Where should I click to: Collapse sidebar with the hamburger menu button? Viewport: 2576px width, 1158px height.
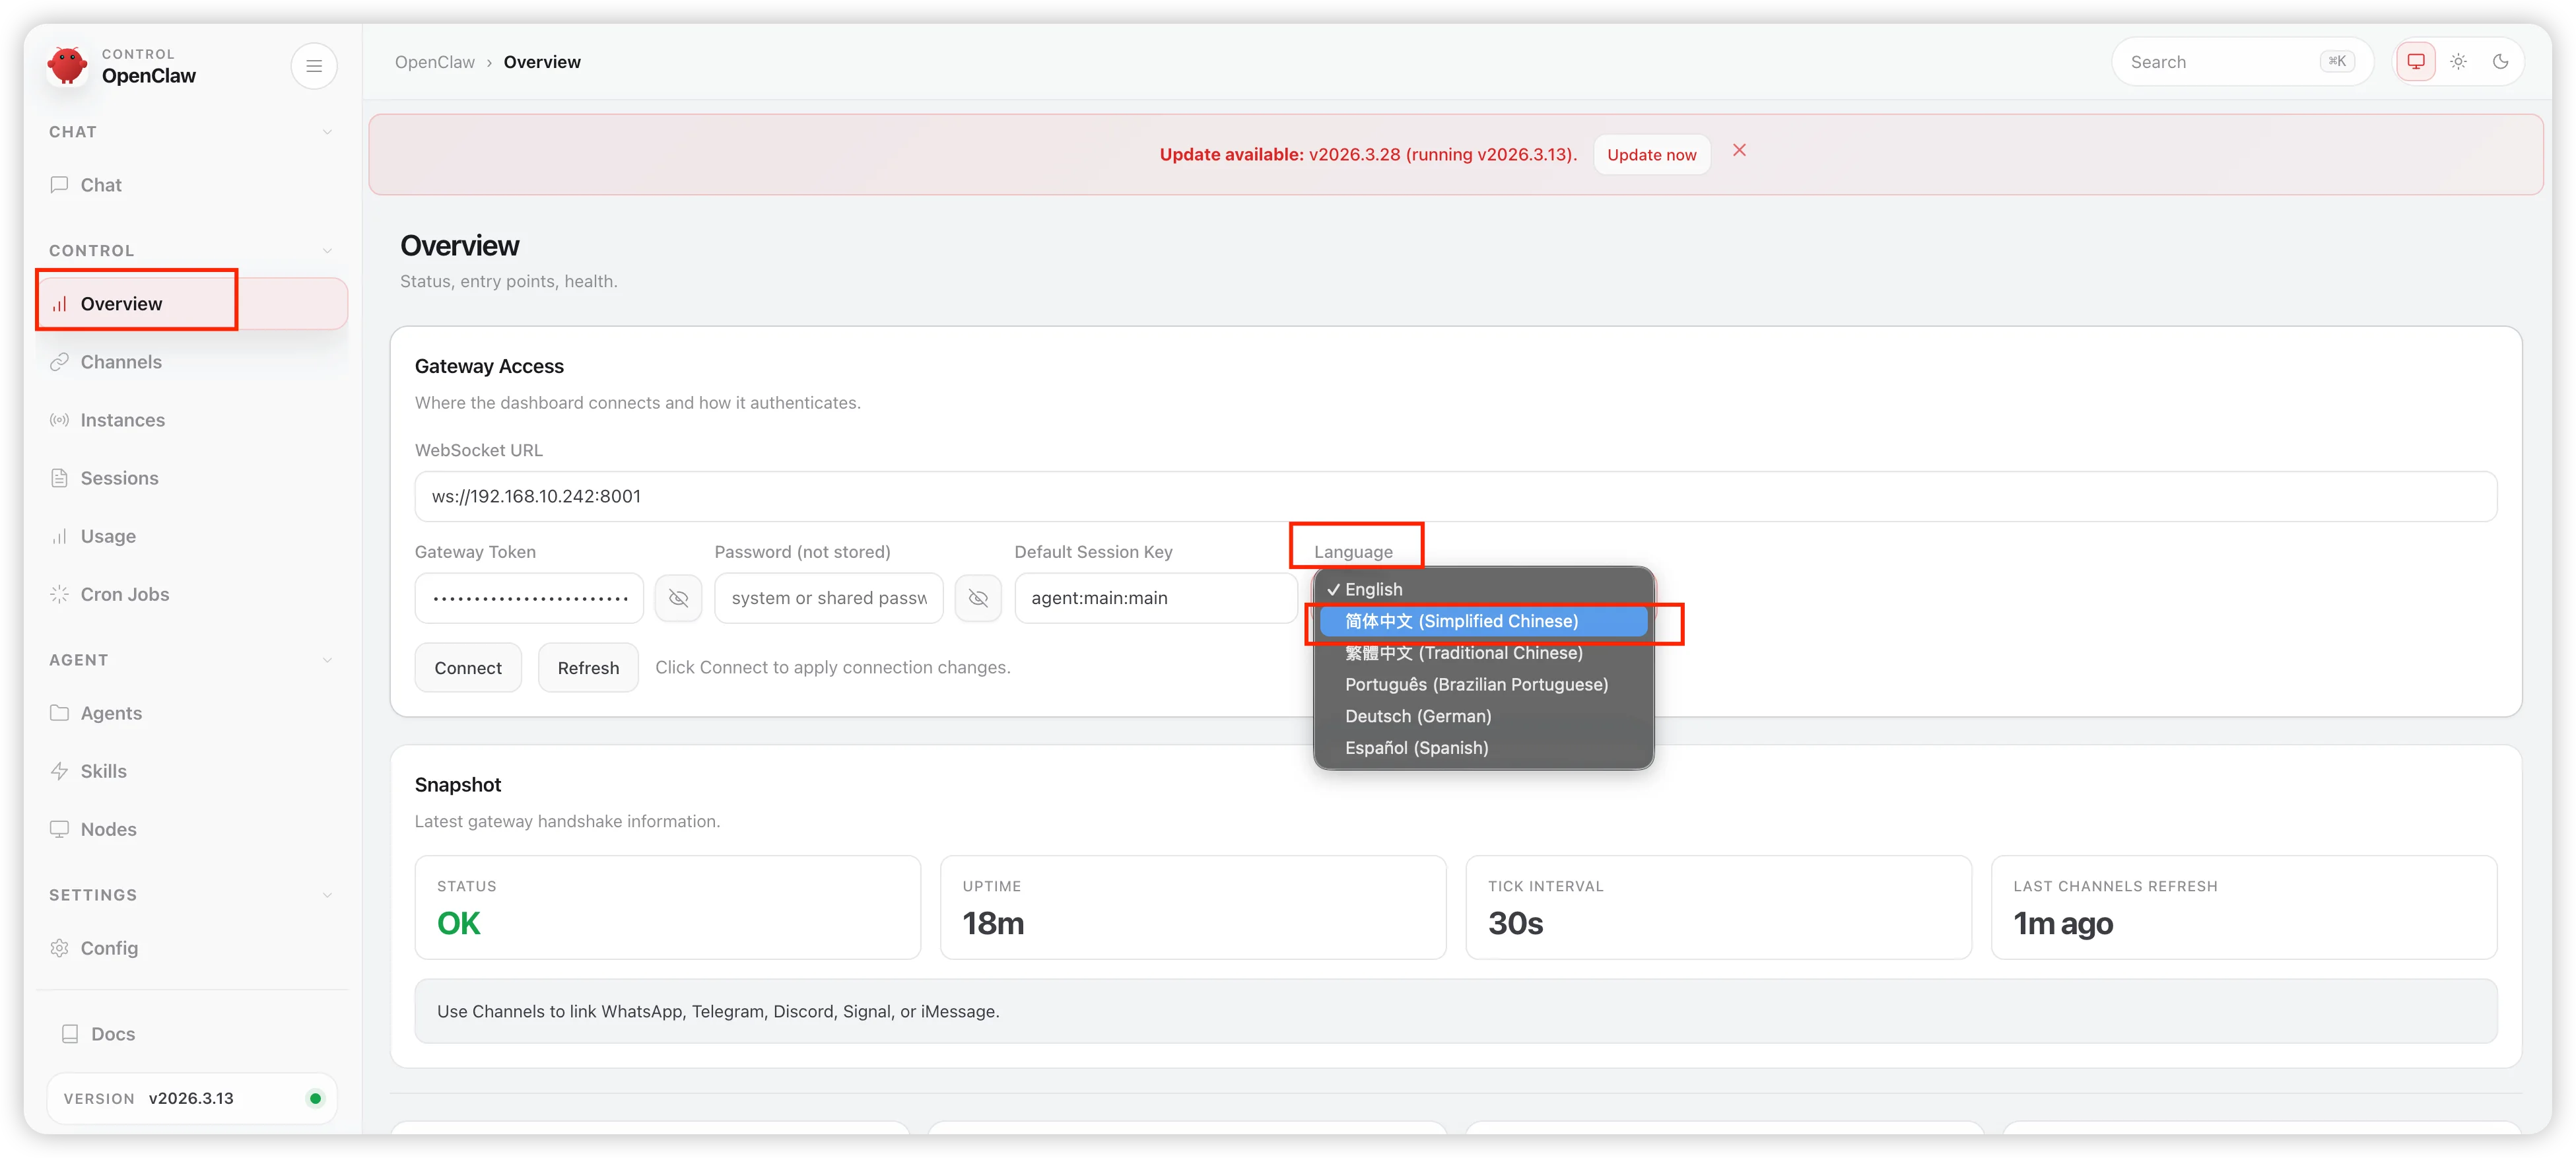tap(314, 66)
